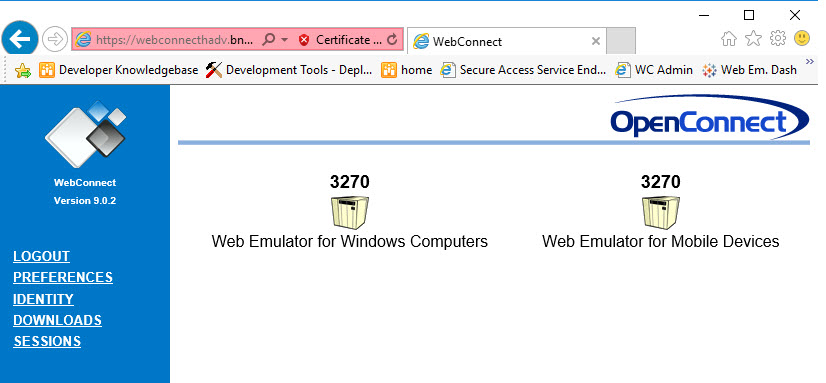Image resolution: width=826 pixels, height=383 pixels.
Task: Minimize the browser window
Action: (703, 15)
